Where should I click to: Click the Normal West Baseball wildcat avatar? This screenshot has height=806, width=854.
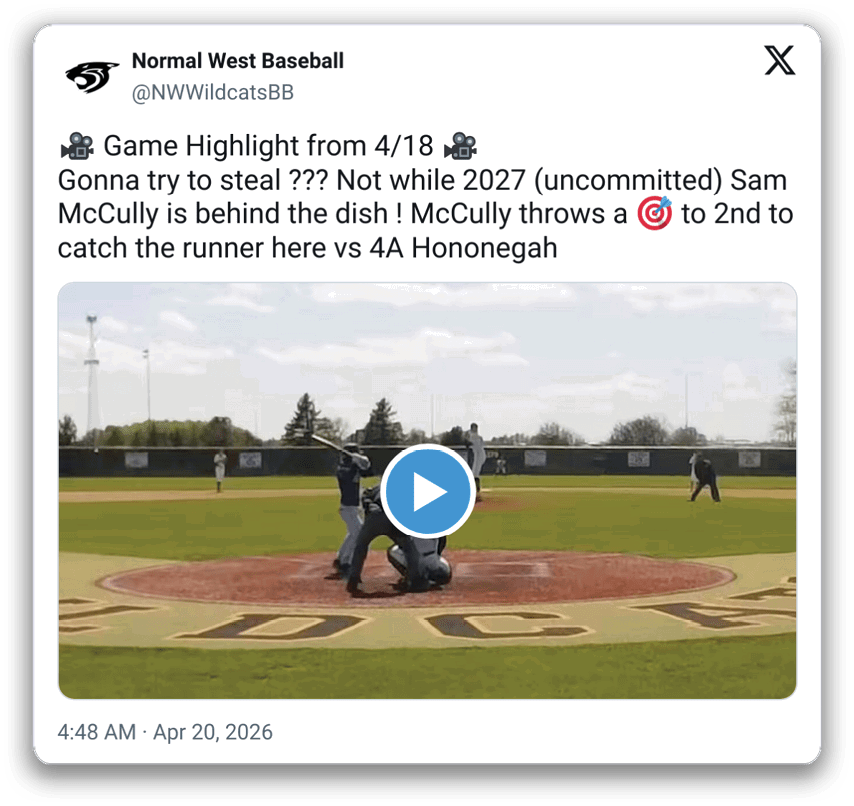click(92, 77)
